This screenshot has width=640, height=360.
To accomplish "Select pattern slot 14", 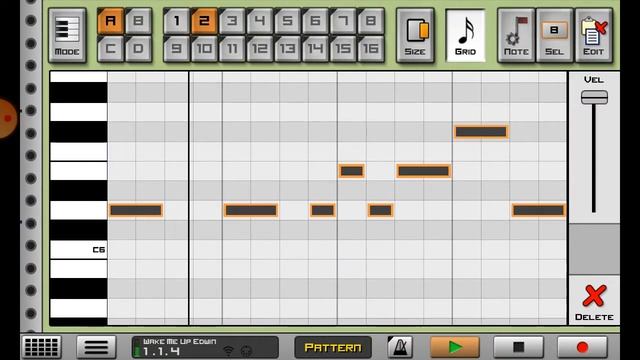I will click(315, 49).
